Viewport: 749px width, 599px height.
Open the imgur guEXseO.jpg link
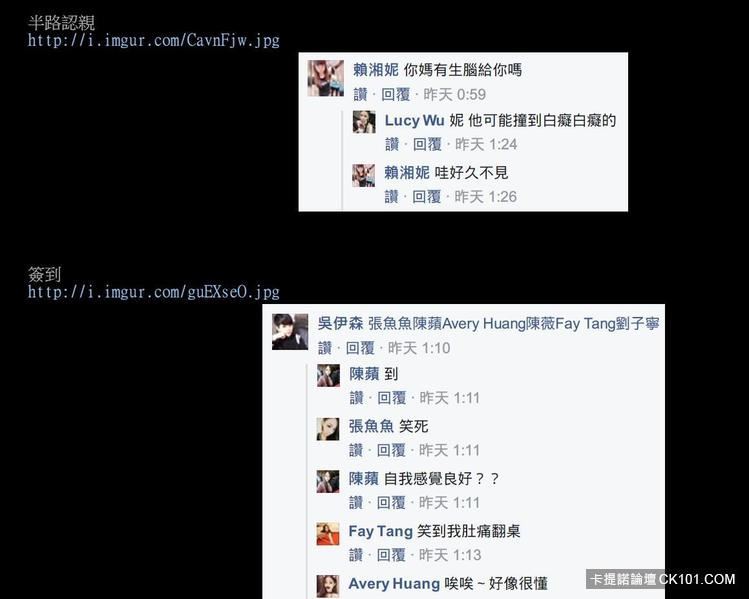tap(153, 292)
